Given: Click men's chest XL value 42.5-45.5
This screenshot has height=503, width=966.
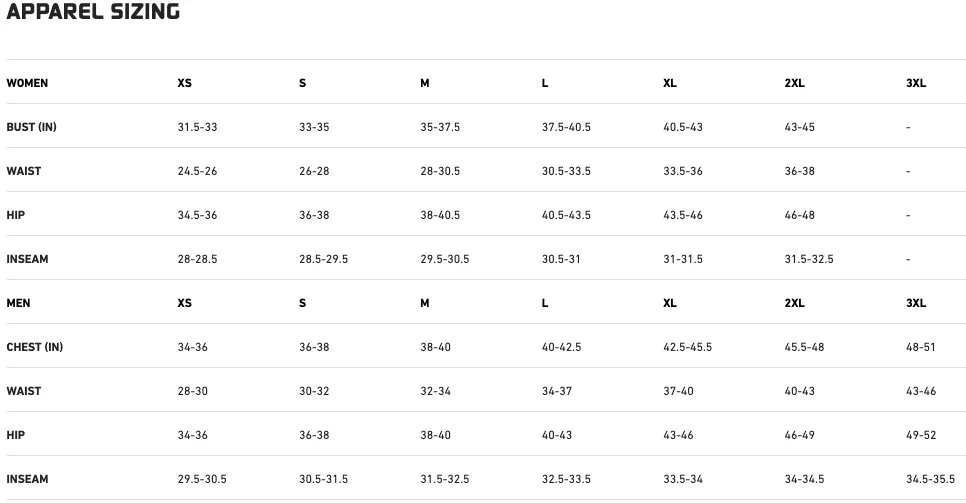Looking at the screenshot, I should click(x=688, y=347).
